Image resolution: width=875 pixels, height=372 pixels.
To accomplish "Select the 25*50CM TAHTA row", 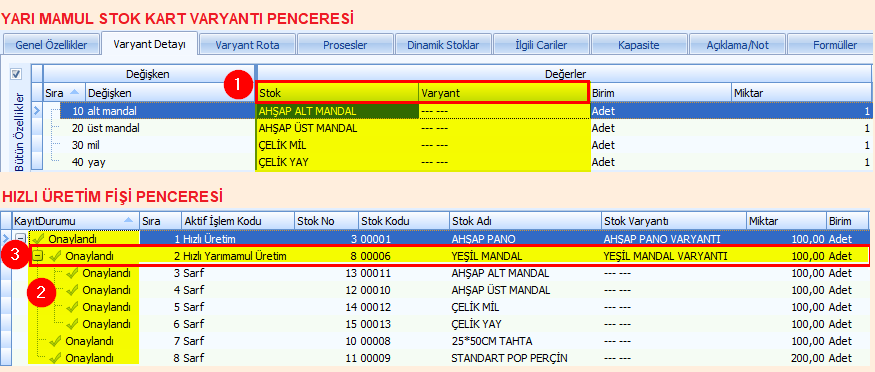I will (x=449, y=341).
